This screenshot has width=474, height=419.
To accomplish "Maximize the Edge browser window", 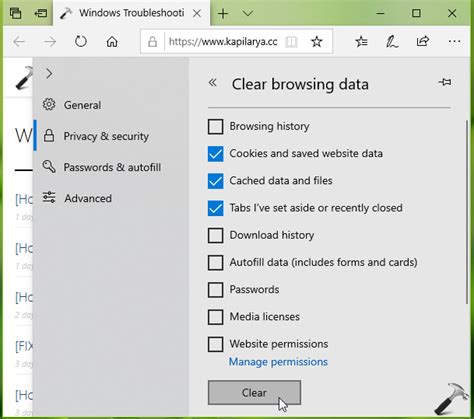I will pos(416,13).
